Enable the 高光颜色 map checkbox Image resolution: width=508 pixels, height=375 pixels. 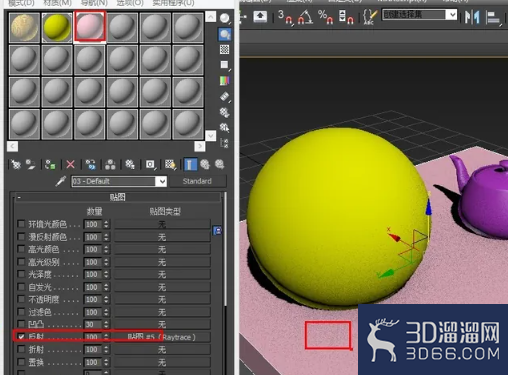click(21, 249)
